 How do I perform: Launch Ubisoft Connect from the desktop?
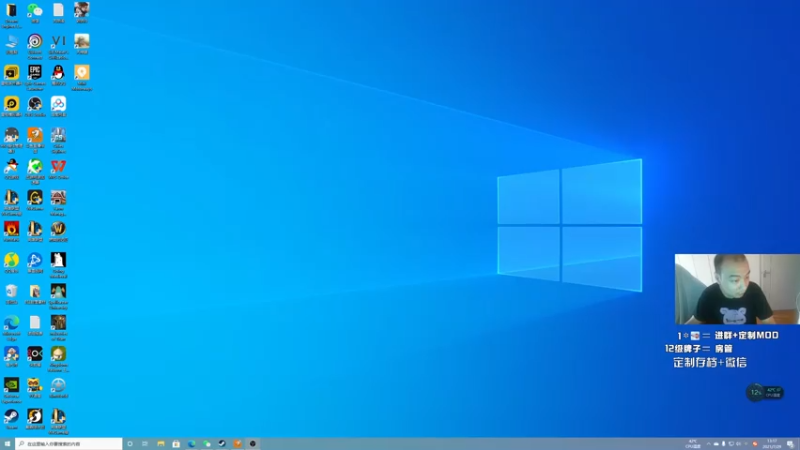click(x=35, y=47)
